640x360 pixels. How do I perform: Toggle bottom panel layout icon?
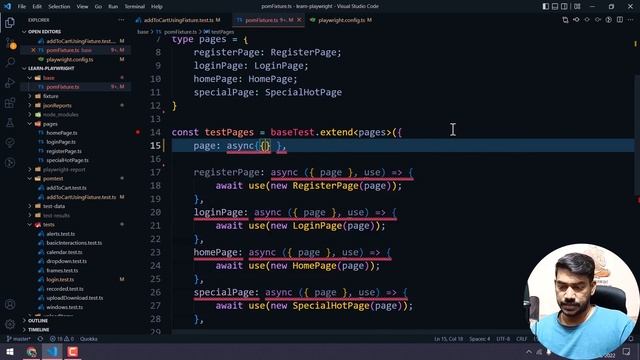click(x=555, y=7)
